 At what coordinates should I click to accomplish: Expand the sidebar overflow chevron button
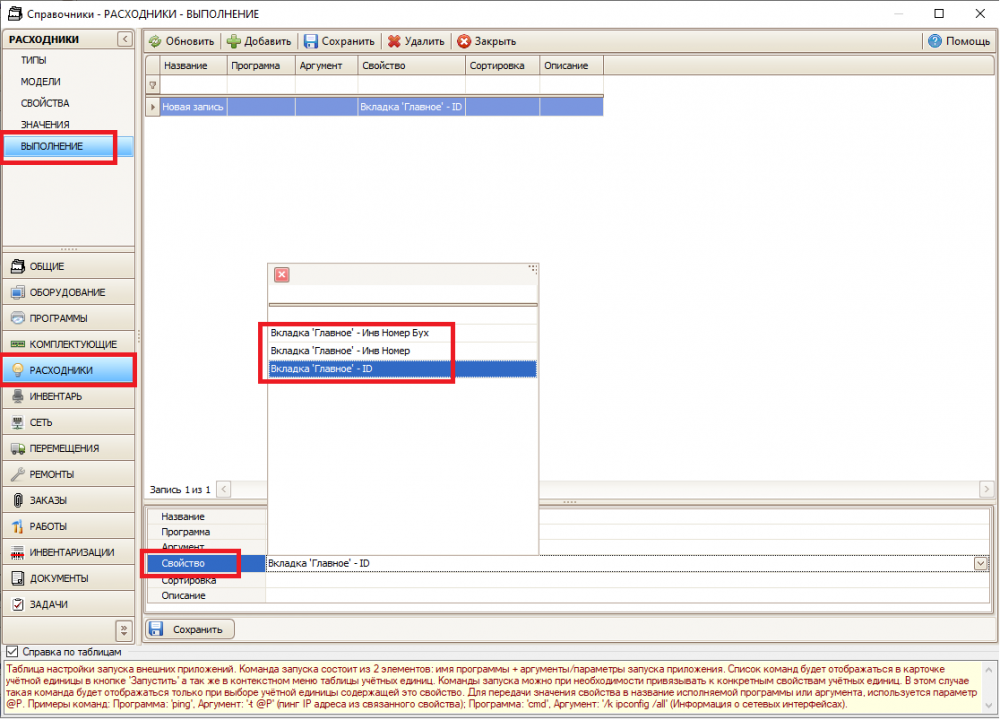124,630
